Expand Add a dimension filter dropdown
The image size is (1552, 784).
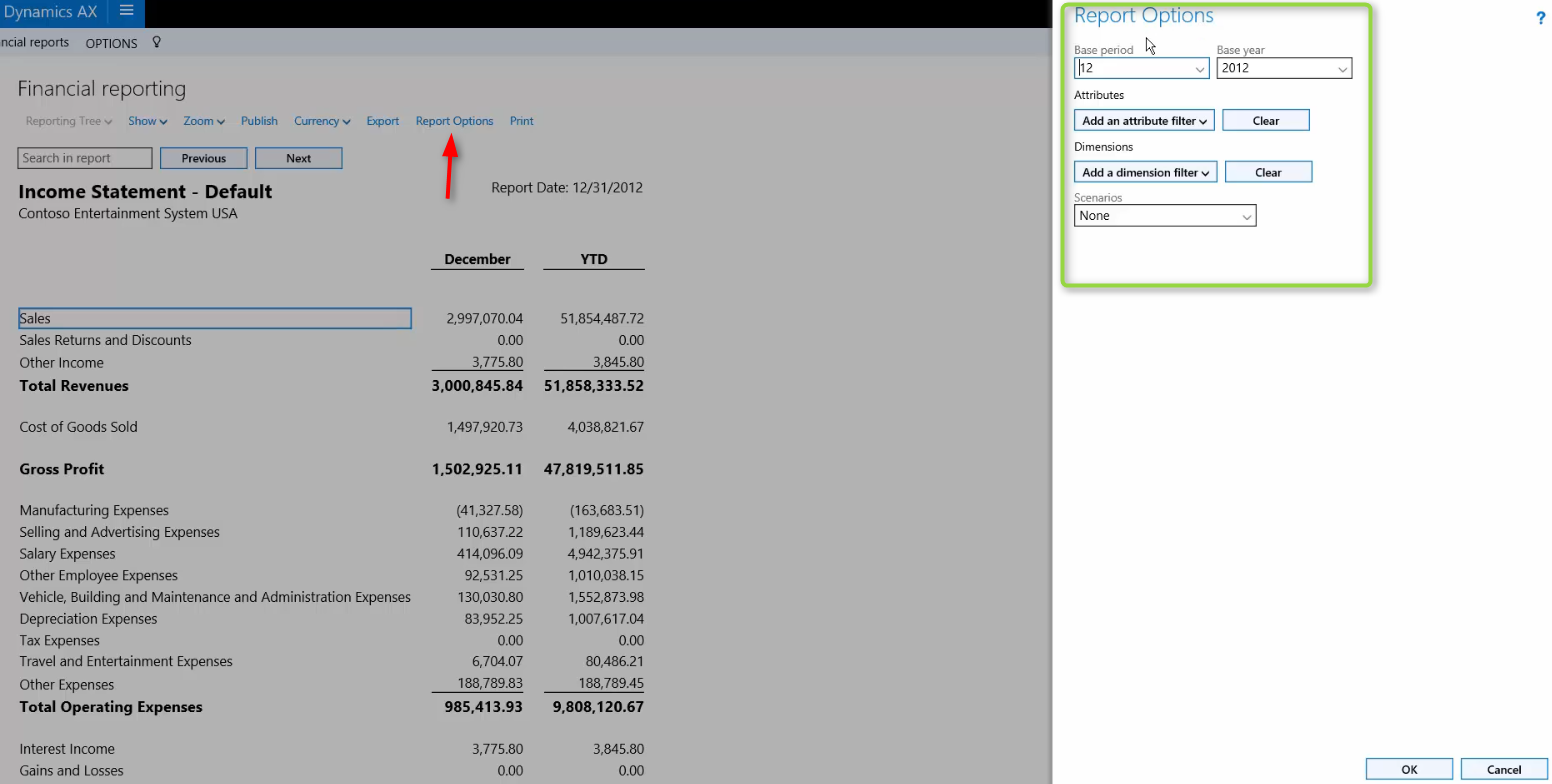(1146, 172)
